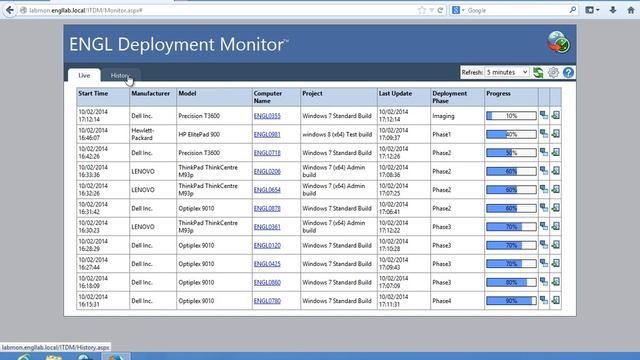Click the green document icon for ENGL0981

[x=556, y=134]
